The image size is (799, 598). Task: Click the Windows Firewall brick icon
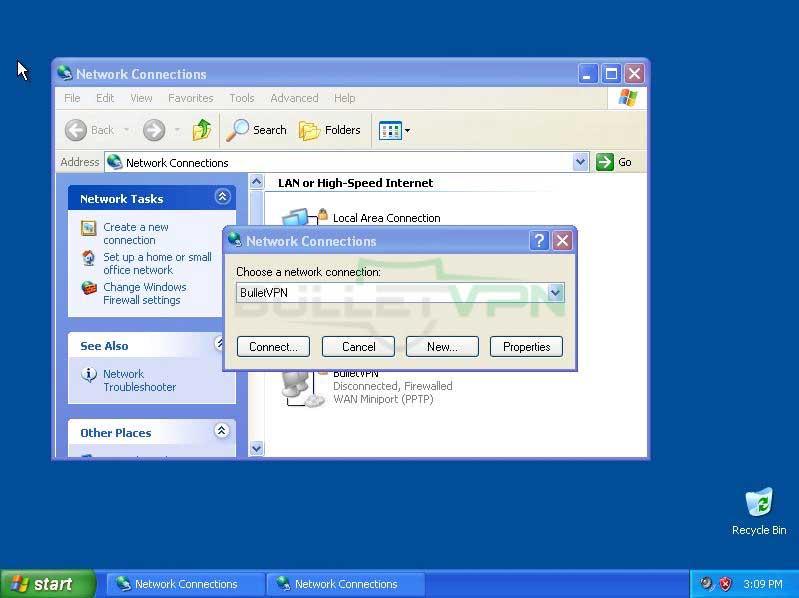89,288
